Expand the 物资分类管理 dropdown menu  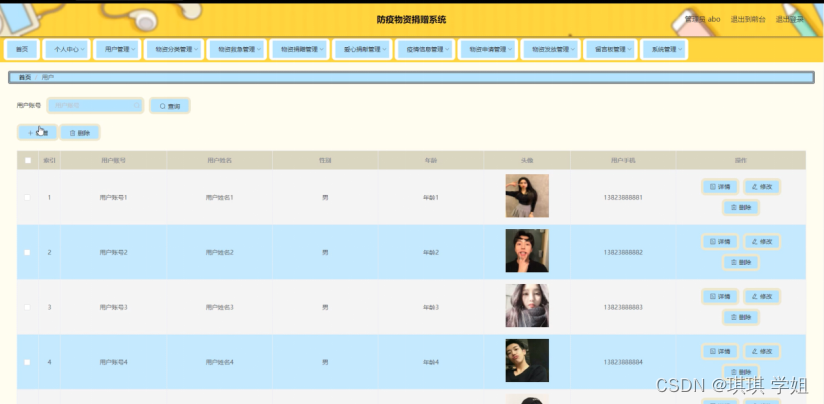coord(173,49)
